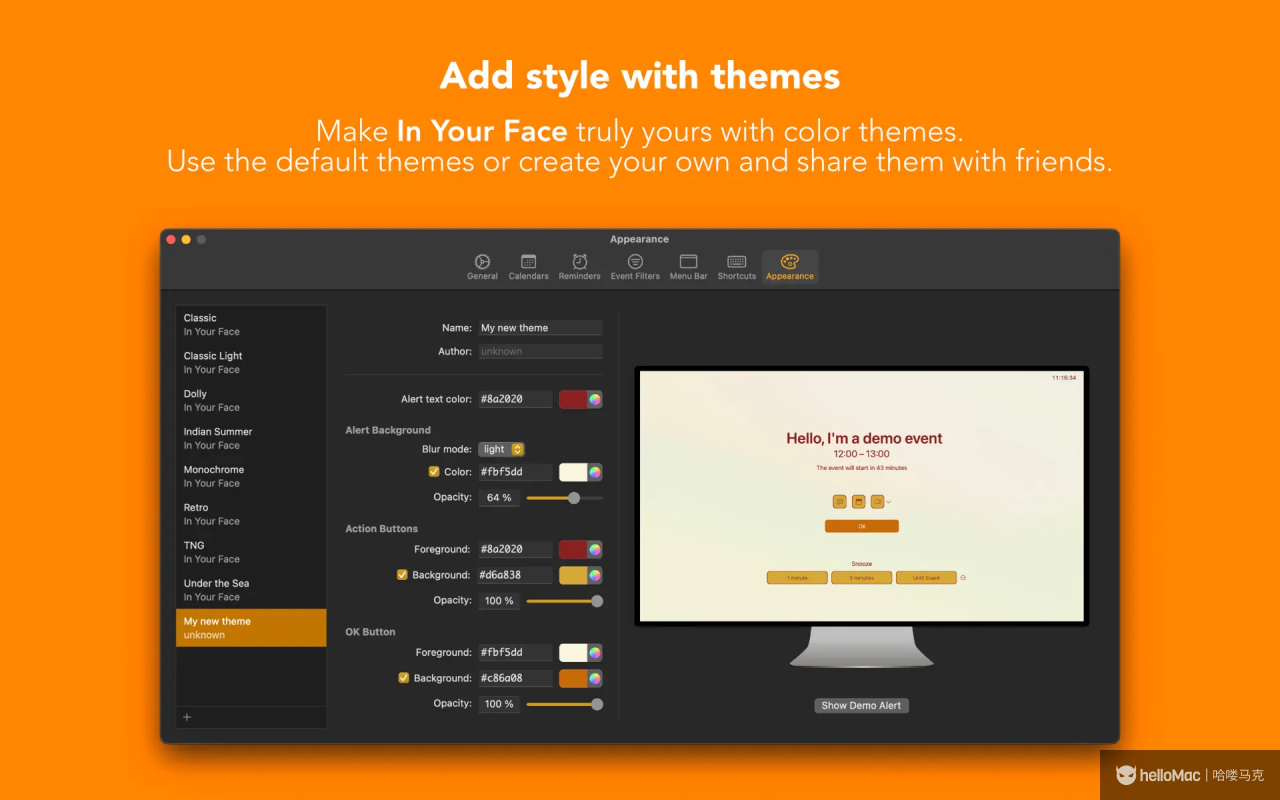Click Alert Background opacity 64 % field
The height and width of the screenshot is (800, 1280).
[x=499, y=497]
